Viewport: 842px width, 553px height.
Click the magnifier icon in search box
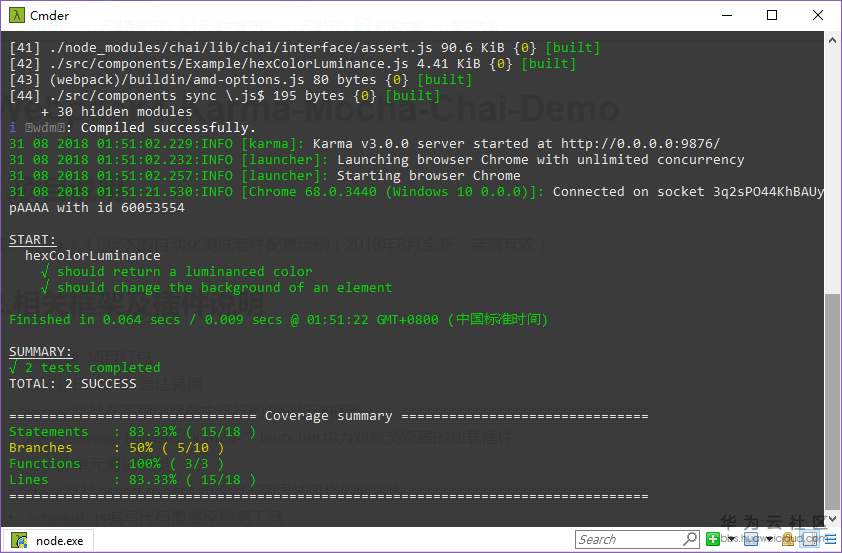coord(690,539)
